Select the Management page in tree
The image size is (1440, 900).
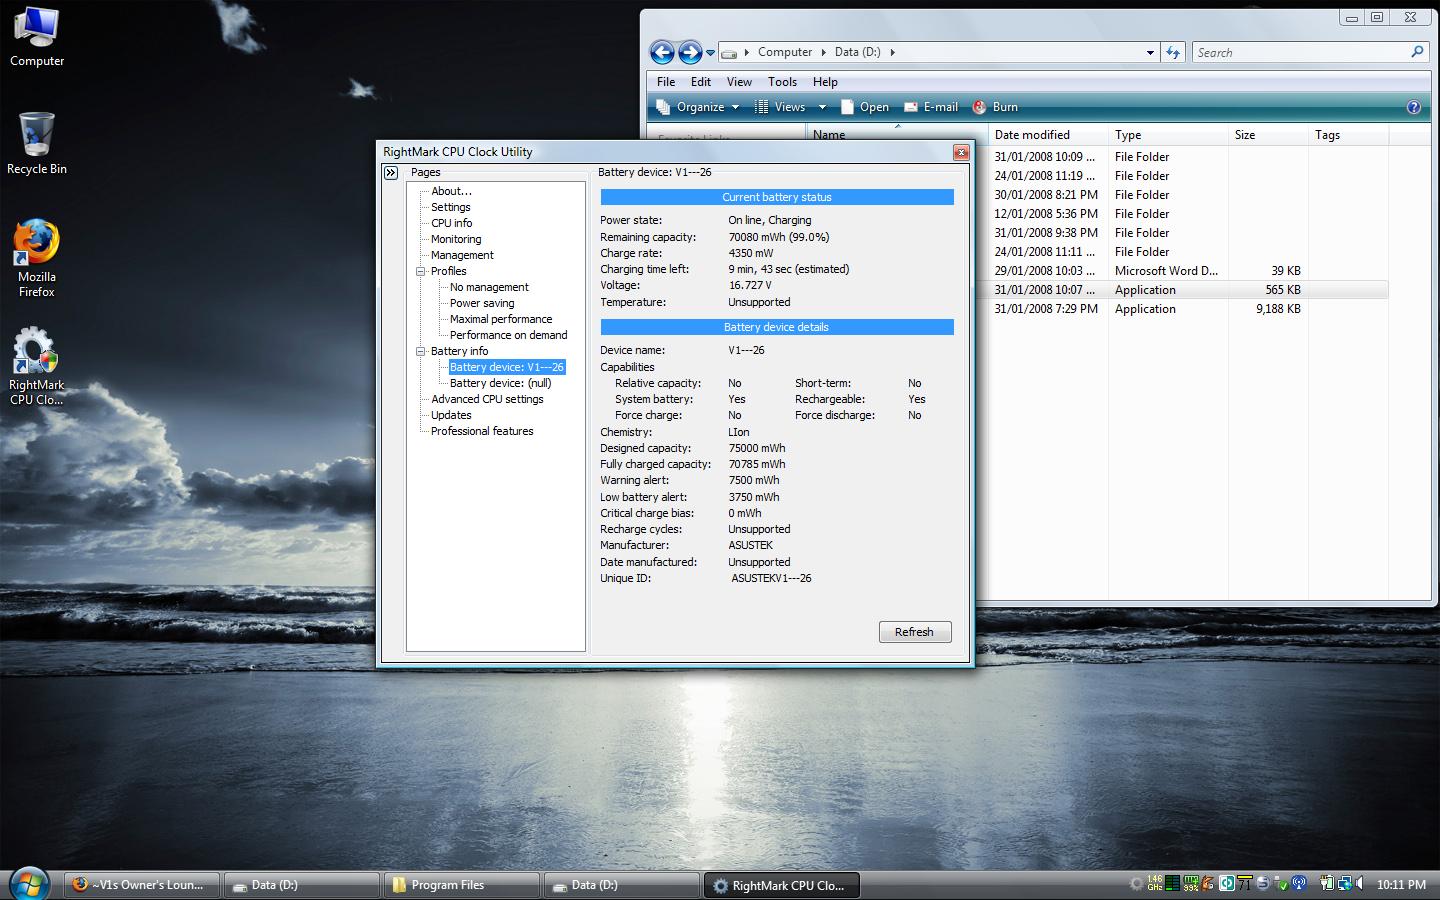(462, 255)
